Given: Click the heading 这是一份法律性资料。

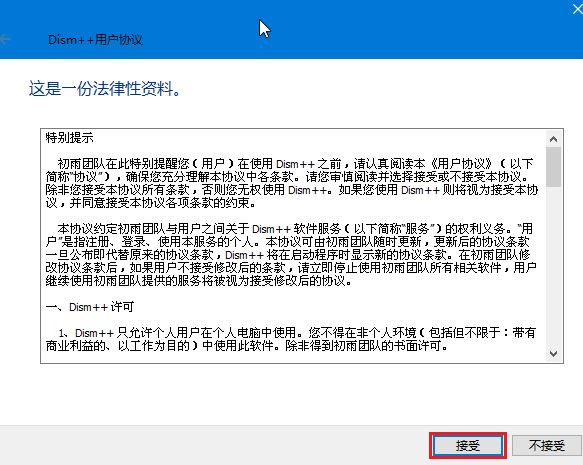Looking at the screenshot, I should pos(105,89).
